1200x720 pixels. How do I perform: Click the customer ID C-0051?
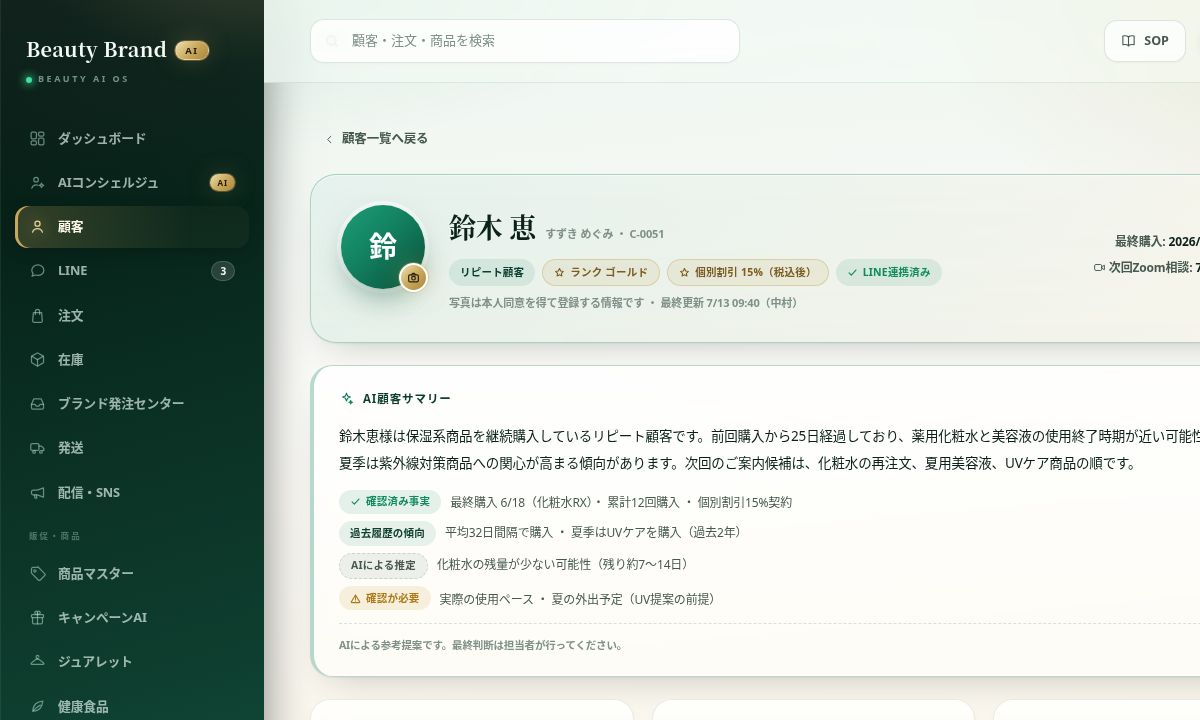[x=646, y=234]
